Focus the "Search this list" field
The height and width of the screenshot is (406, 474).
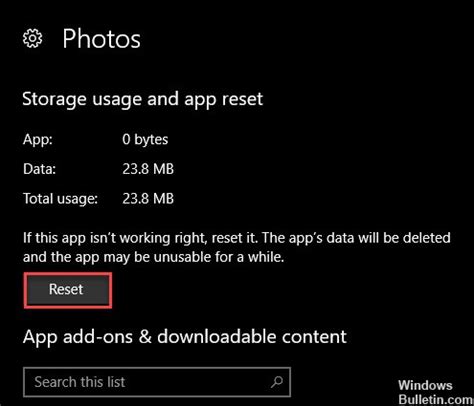[x=157, y=382]
